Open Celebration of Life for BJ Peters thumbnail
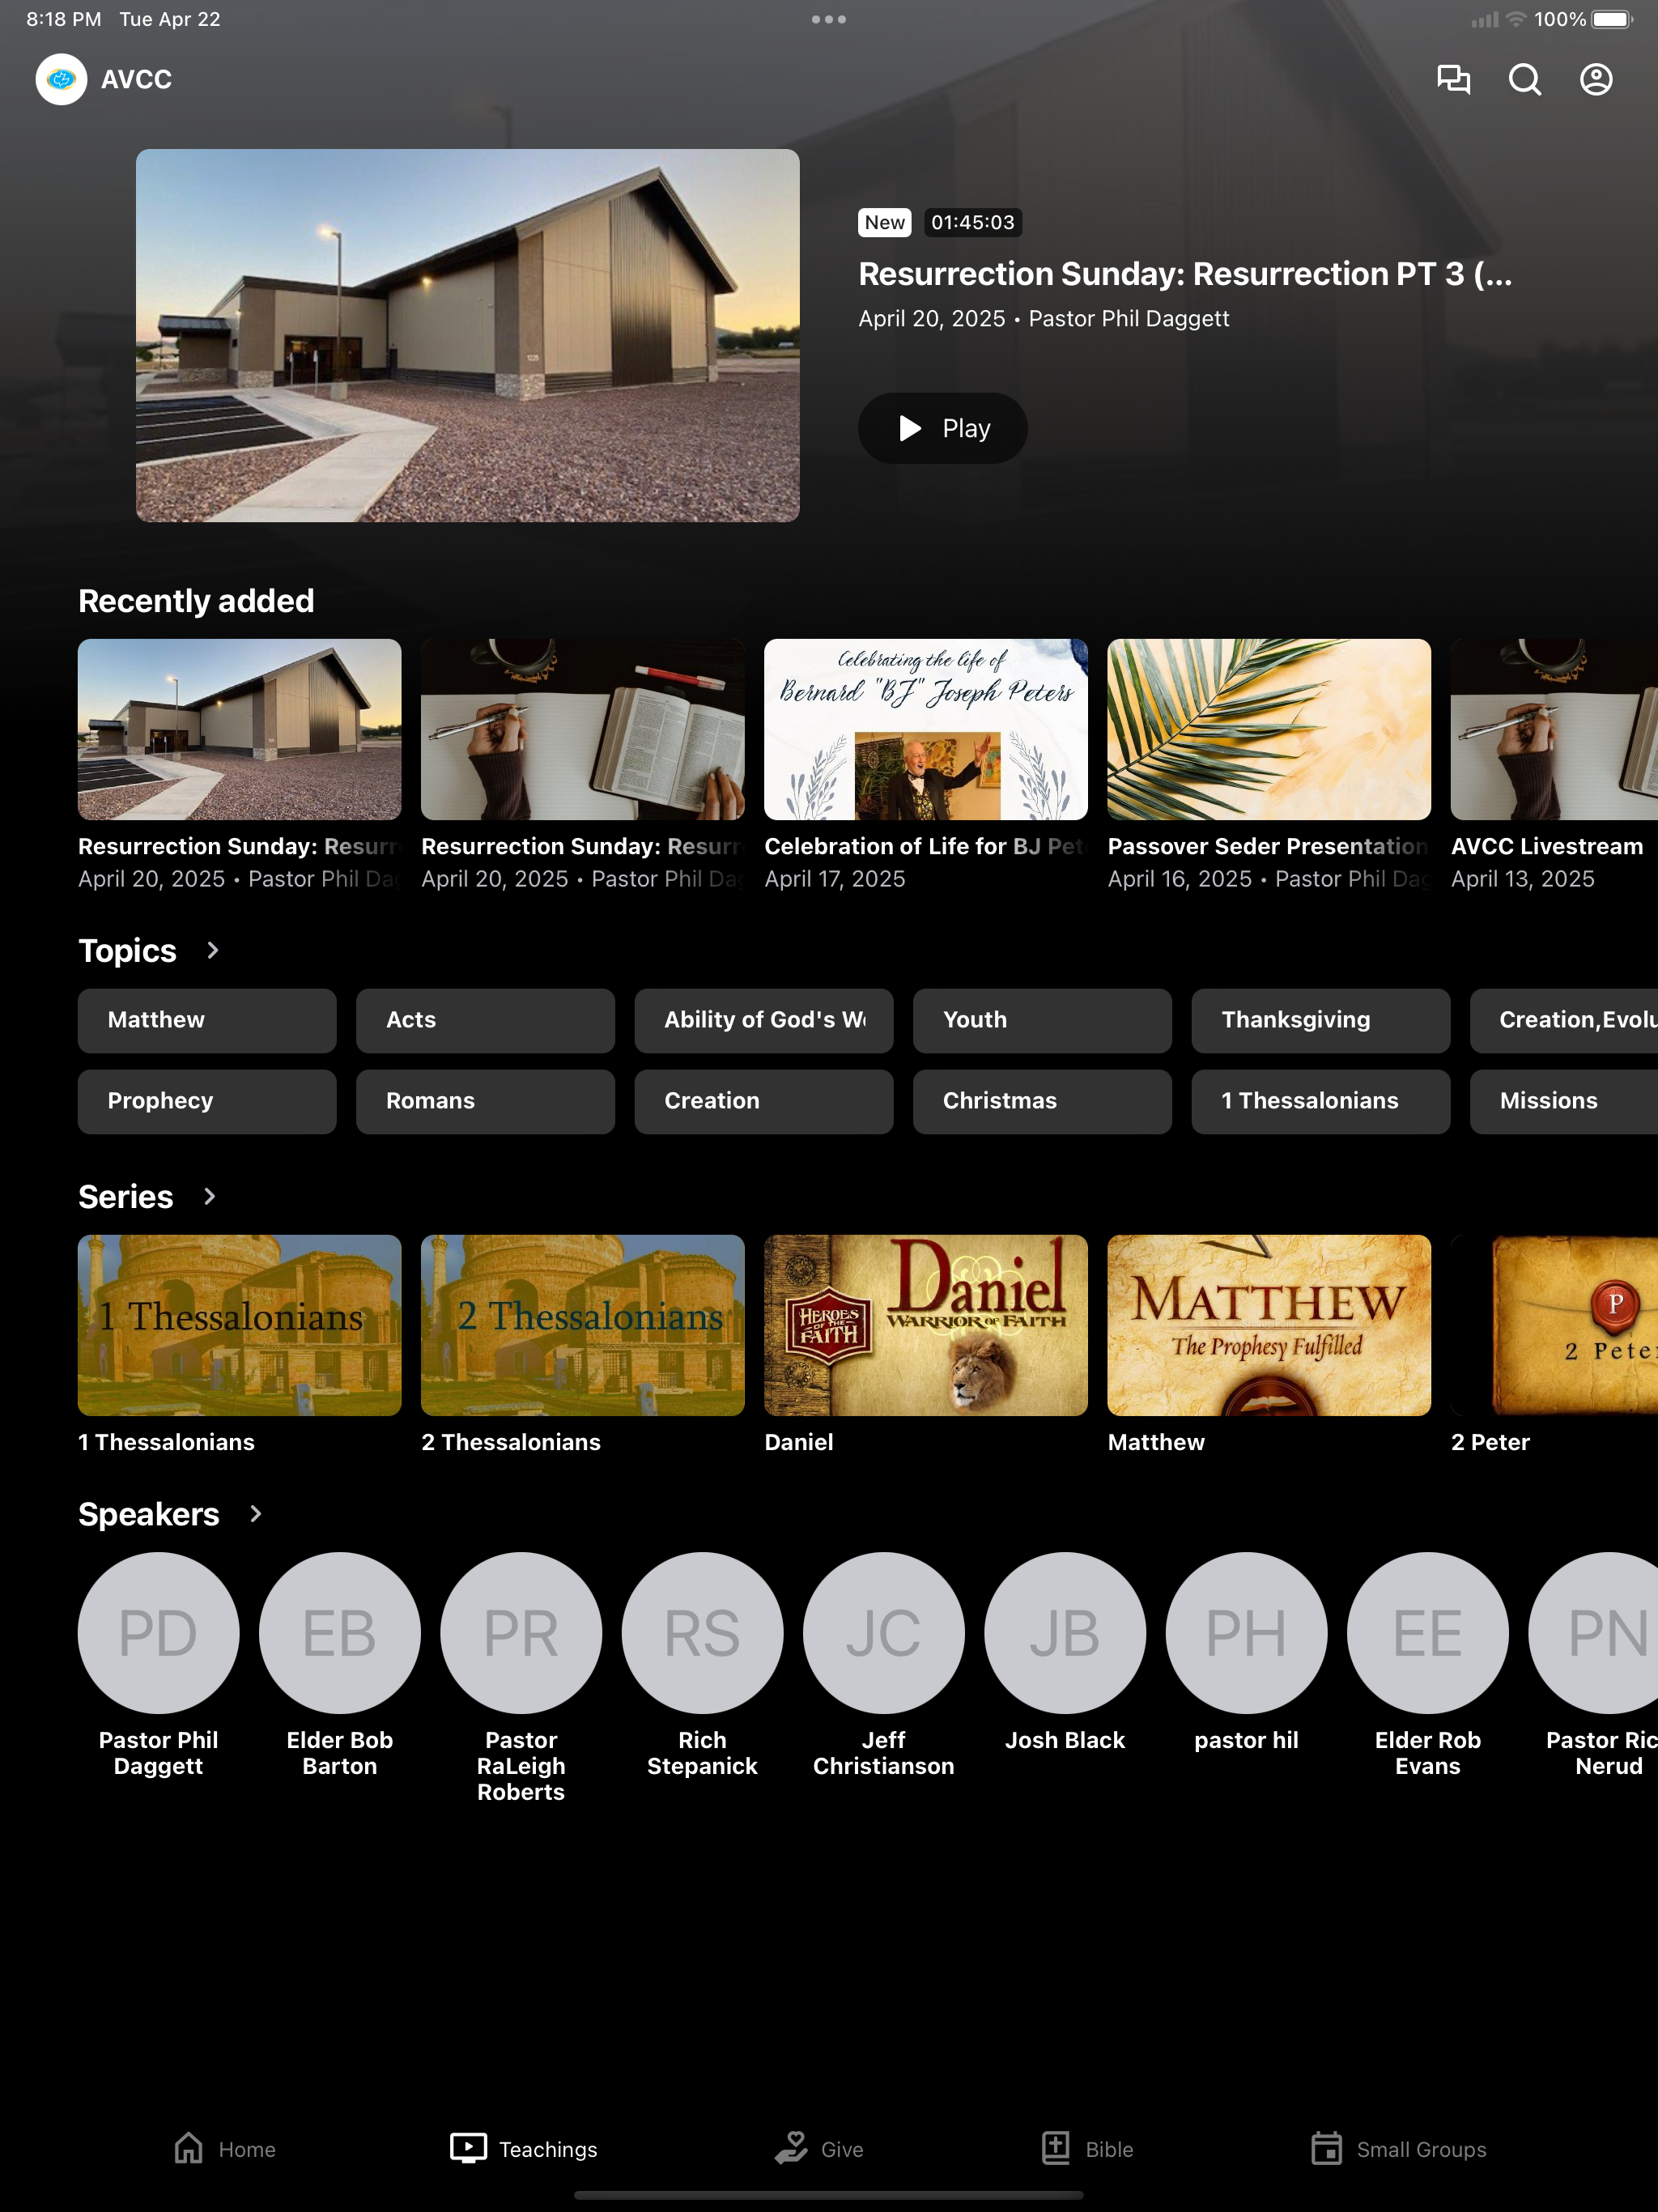Image resolution: width=1658 pixels, height=2212 pixels. tap(926, 729)
